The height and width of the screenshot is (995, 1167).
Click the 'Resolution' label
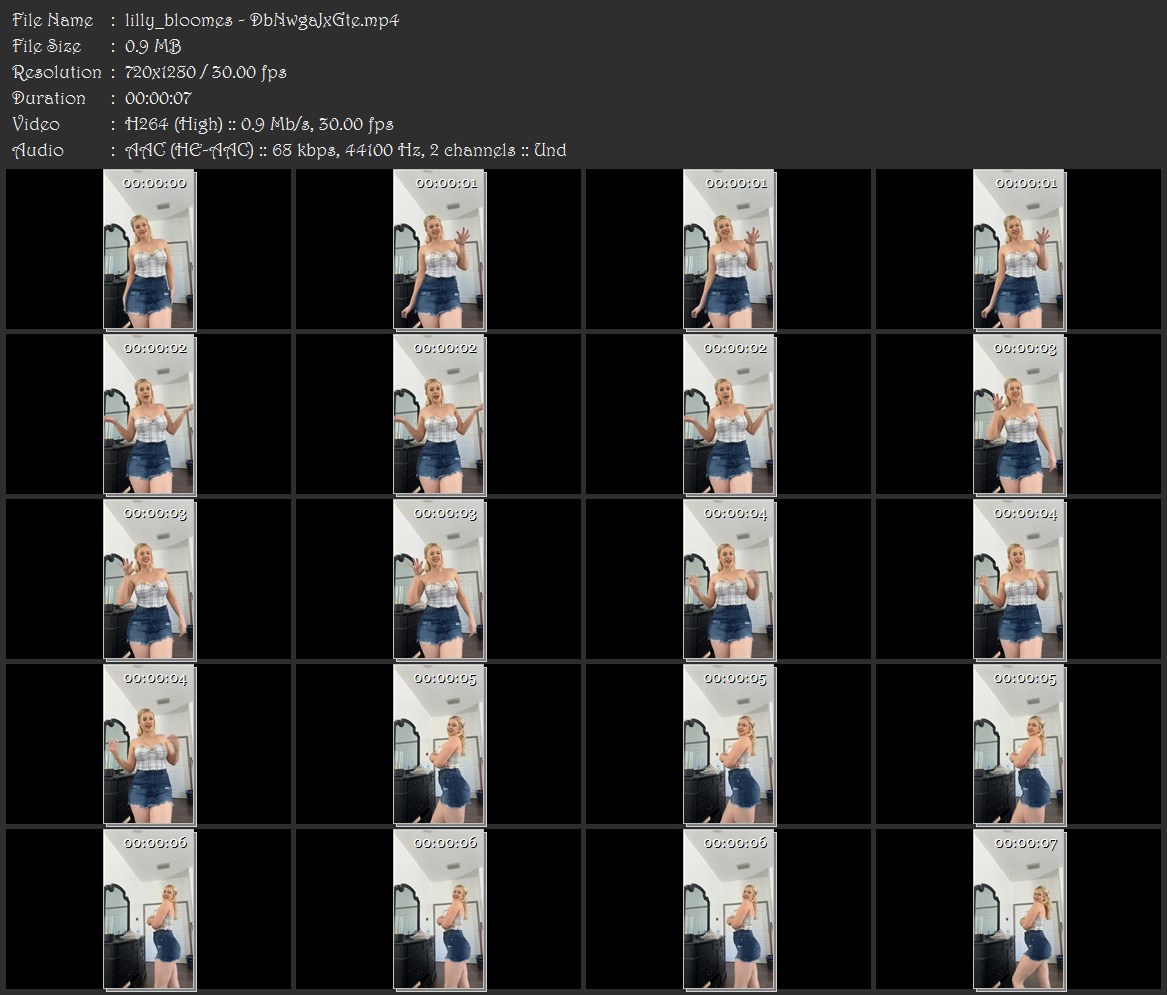click(x=57, y=72)
